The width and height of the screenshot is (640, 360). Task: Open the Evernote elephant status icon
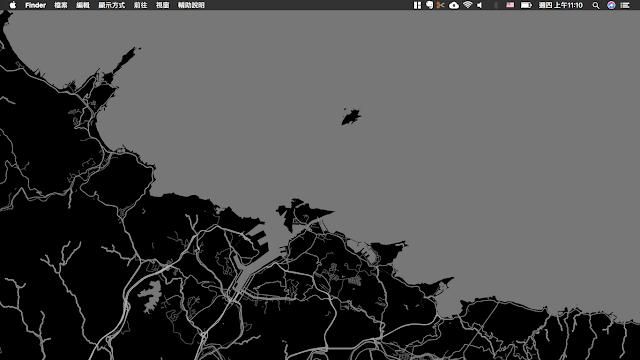tap(429, 5)
